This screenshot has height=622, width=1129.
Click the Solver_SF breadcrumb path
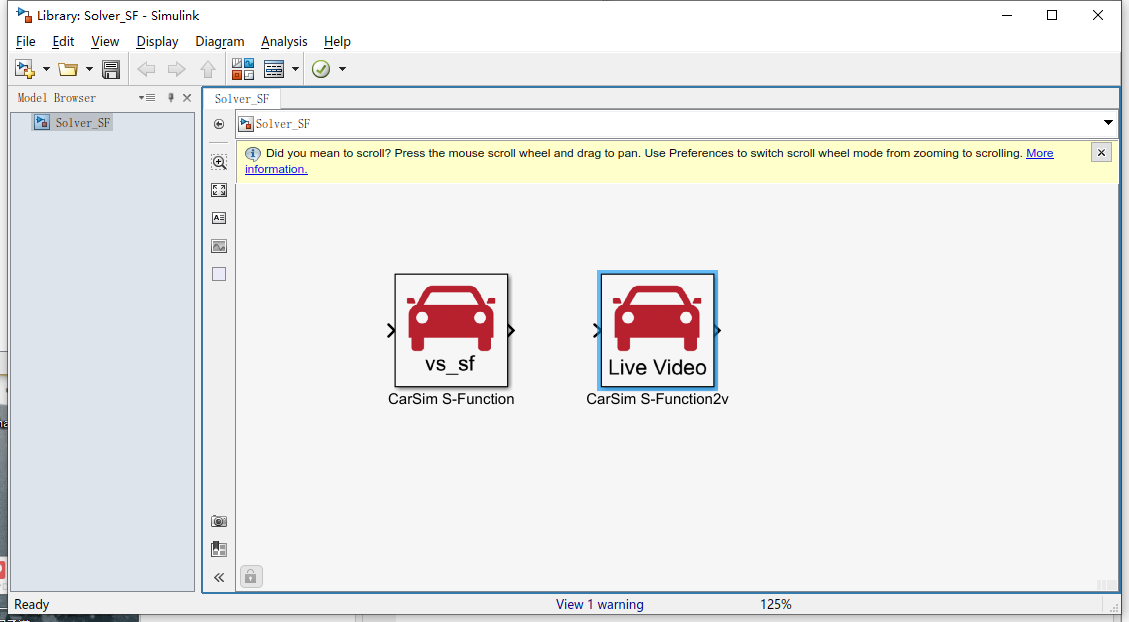click(x=283, y=124)
